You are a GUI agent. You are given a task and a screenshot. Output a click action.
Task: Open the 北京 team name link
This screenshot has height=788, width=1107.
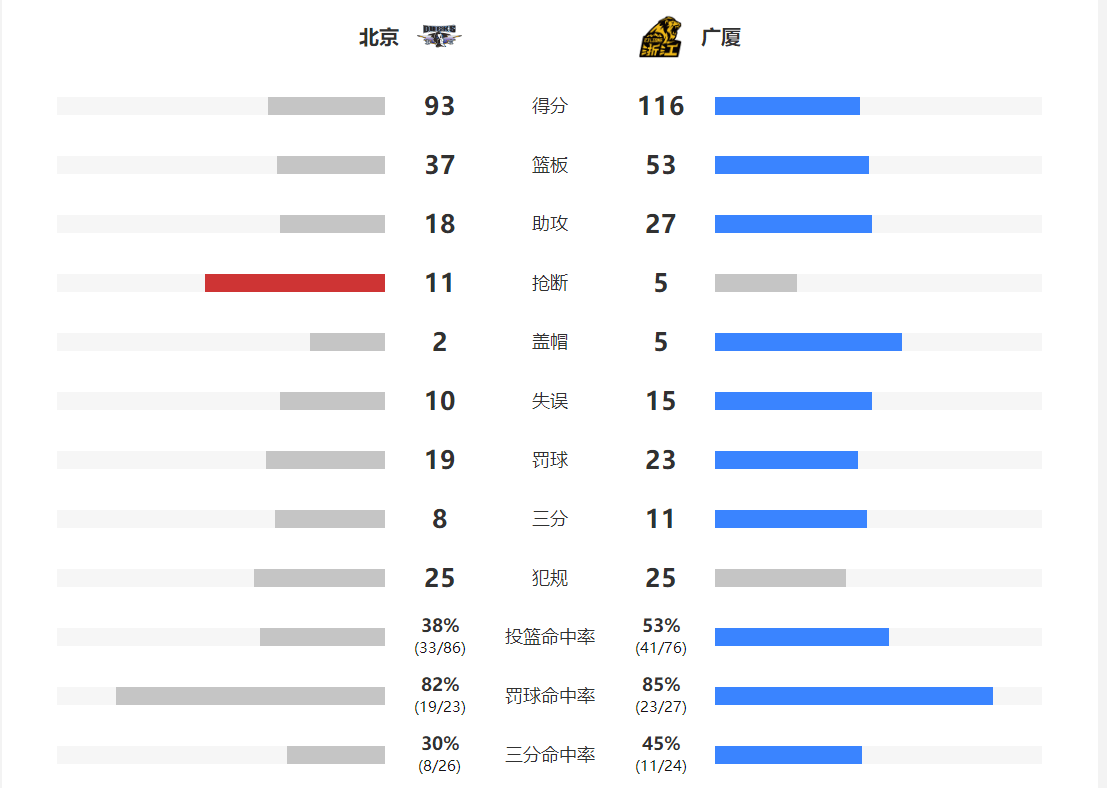[379, 37]
